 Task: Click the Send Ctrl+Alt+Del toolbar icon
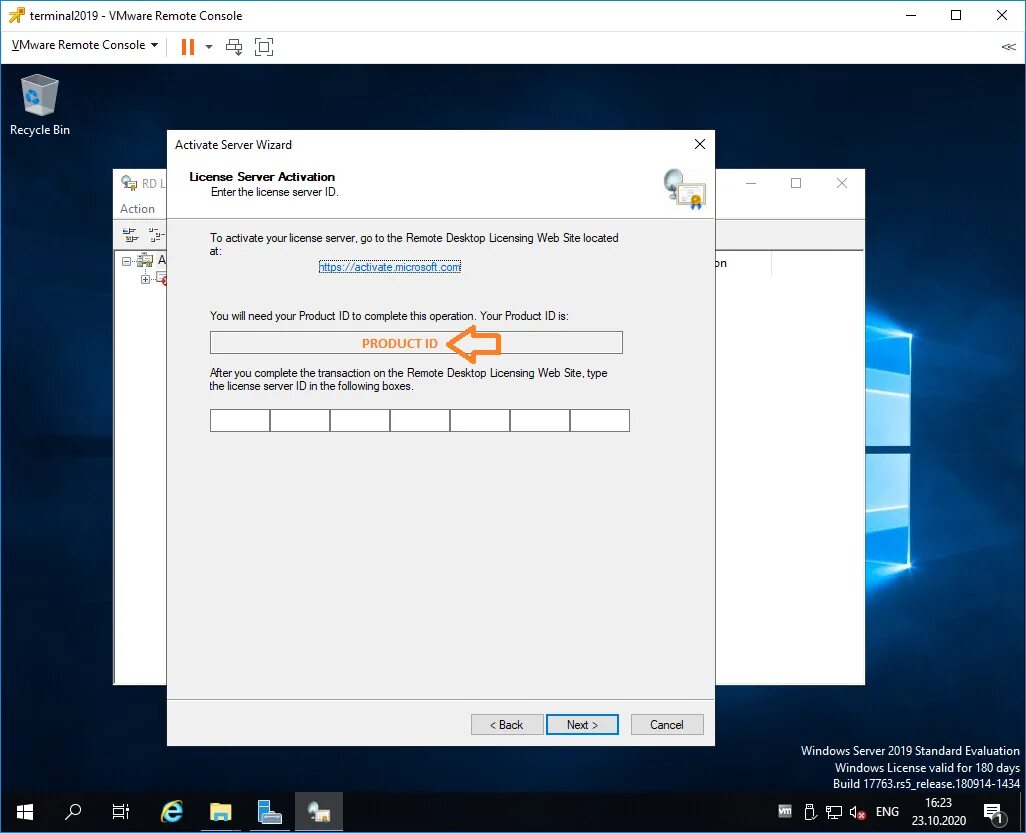(x=234, y=46)
